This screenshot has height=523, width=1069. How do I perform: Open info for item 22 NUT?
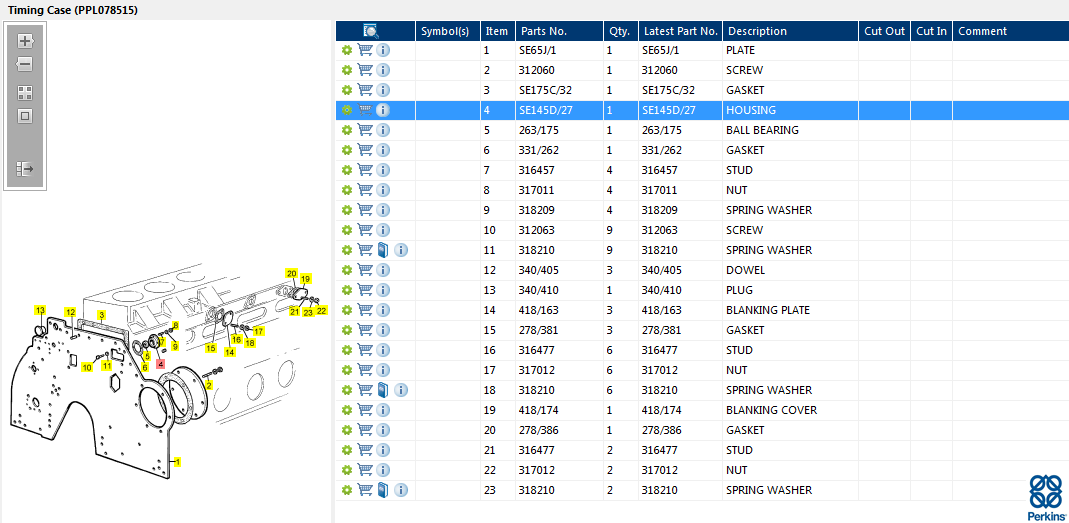pos(383,470)
